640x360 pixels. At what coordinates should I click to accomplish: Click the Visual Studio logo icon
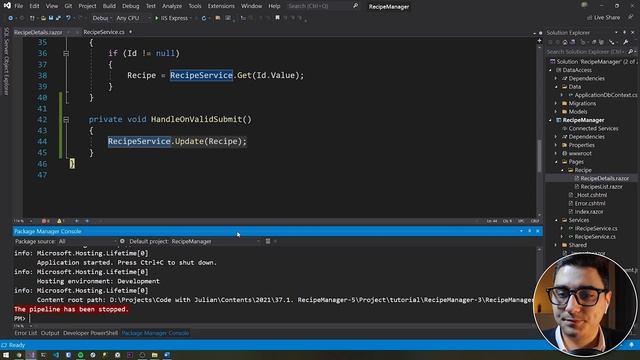[7, 6]
